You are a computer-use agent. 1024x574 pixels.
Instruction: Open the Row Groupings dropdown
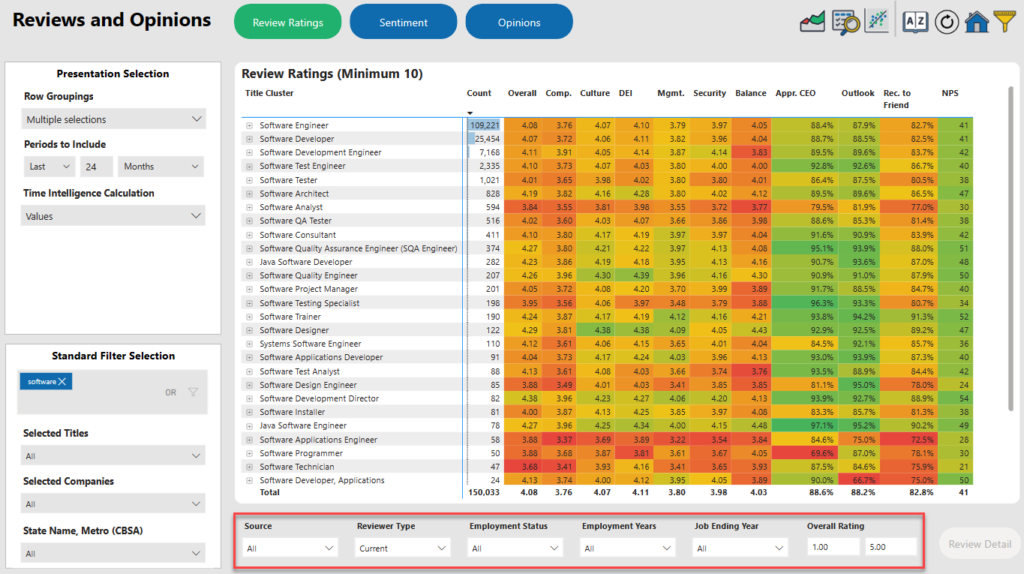[x=113, y=120]
